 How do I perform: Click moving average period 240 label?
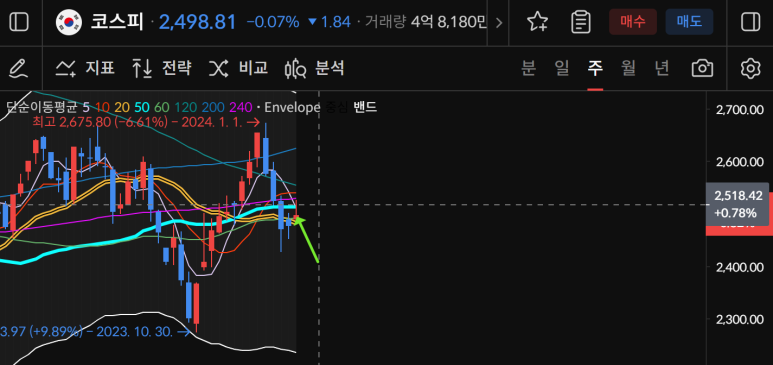241,107
